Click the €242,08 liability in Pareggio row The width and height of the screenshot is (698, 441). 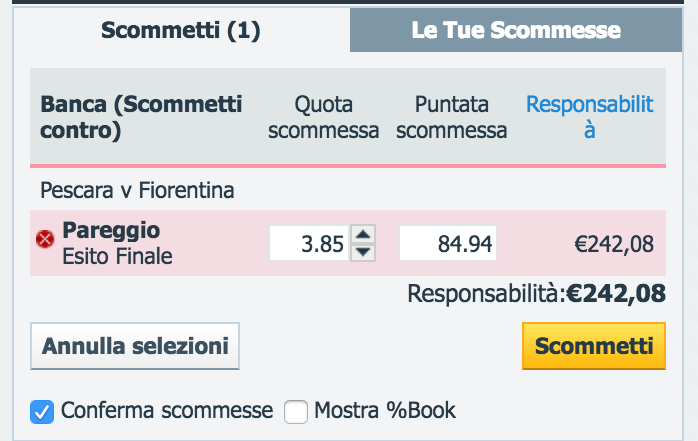614,244
